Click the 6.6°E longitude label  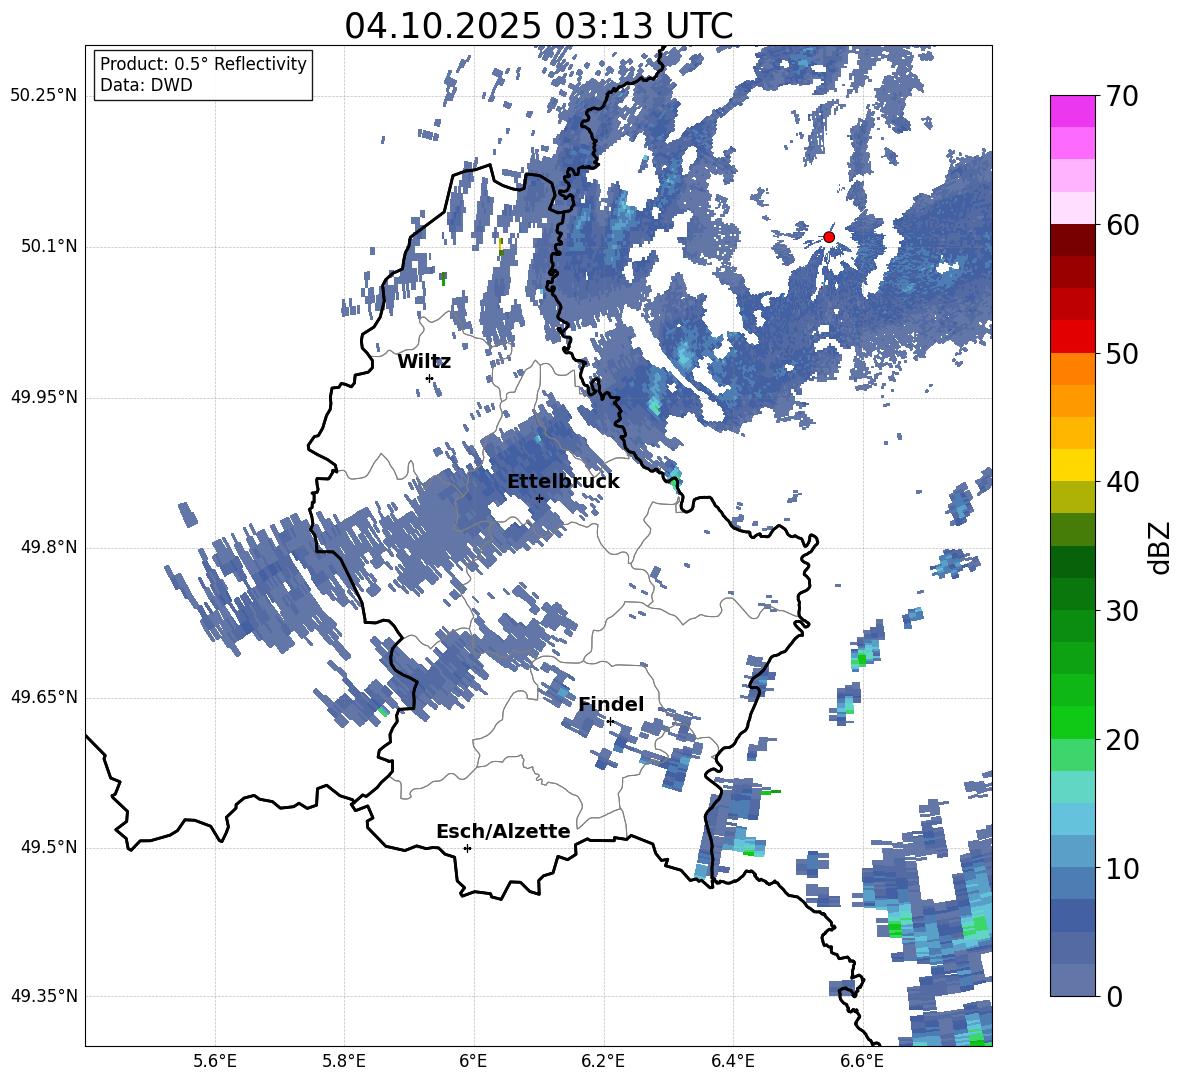click(x=862, y=1061)
